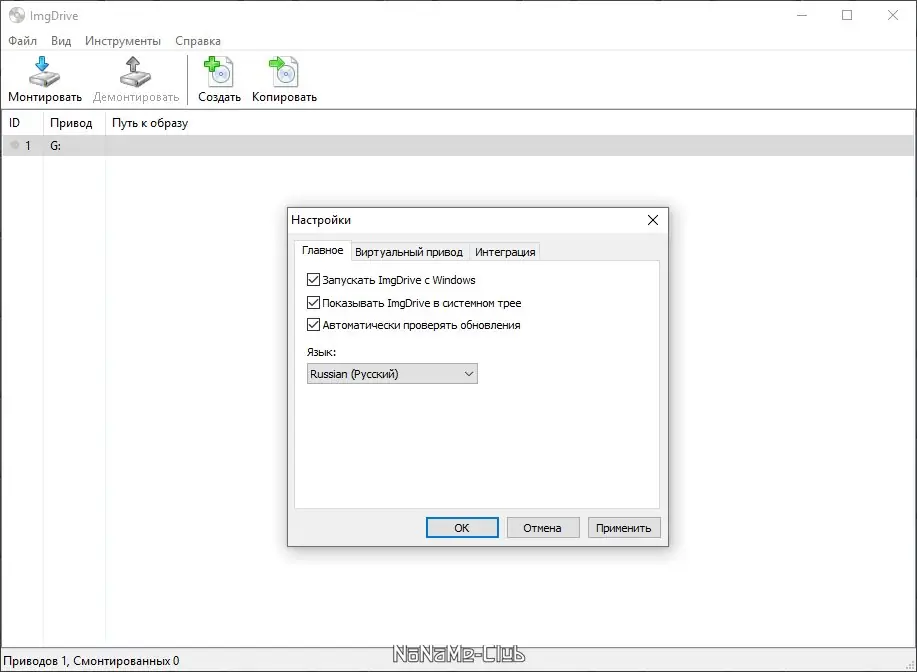917x672 pixels.
Task: Open the Язык language dropdown
Action: 392,374
